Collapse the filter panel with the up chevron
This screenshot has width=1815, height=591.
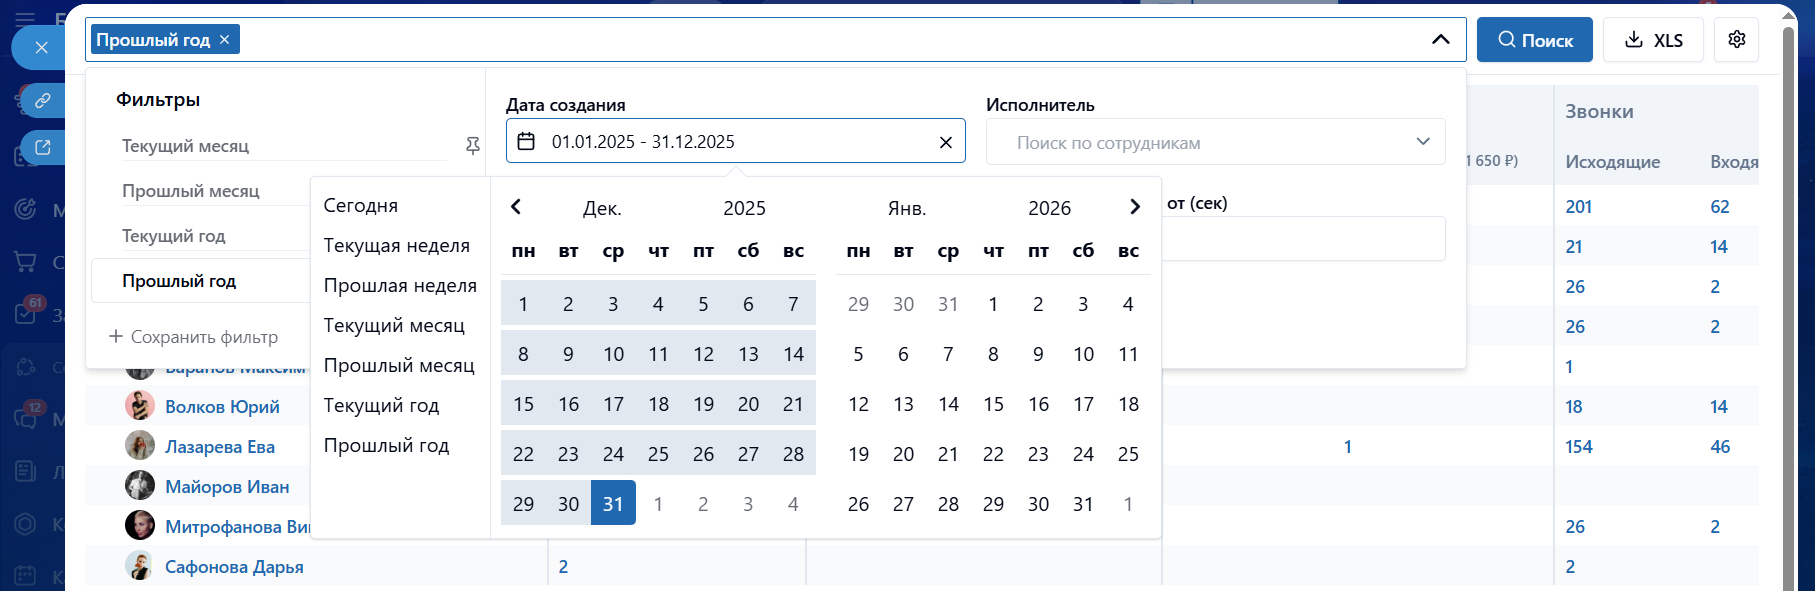1440,39
